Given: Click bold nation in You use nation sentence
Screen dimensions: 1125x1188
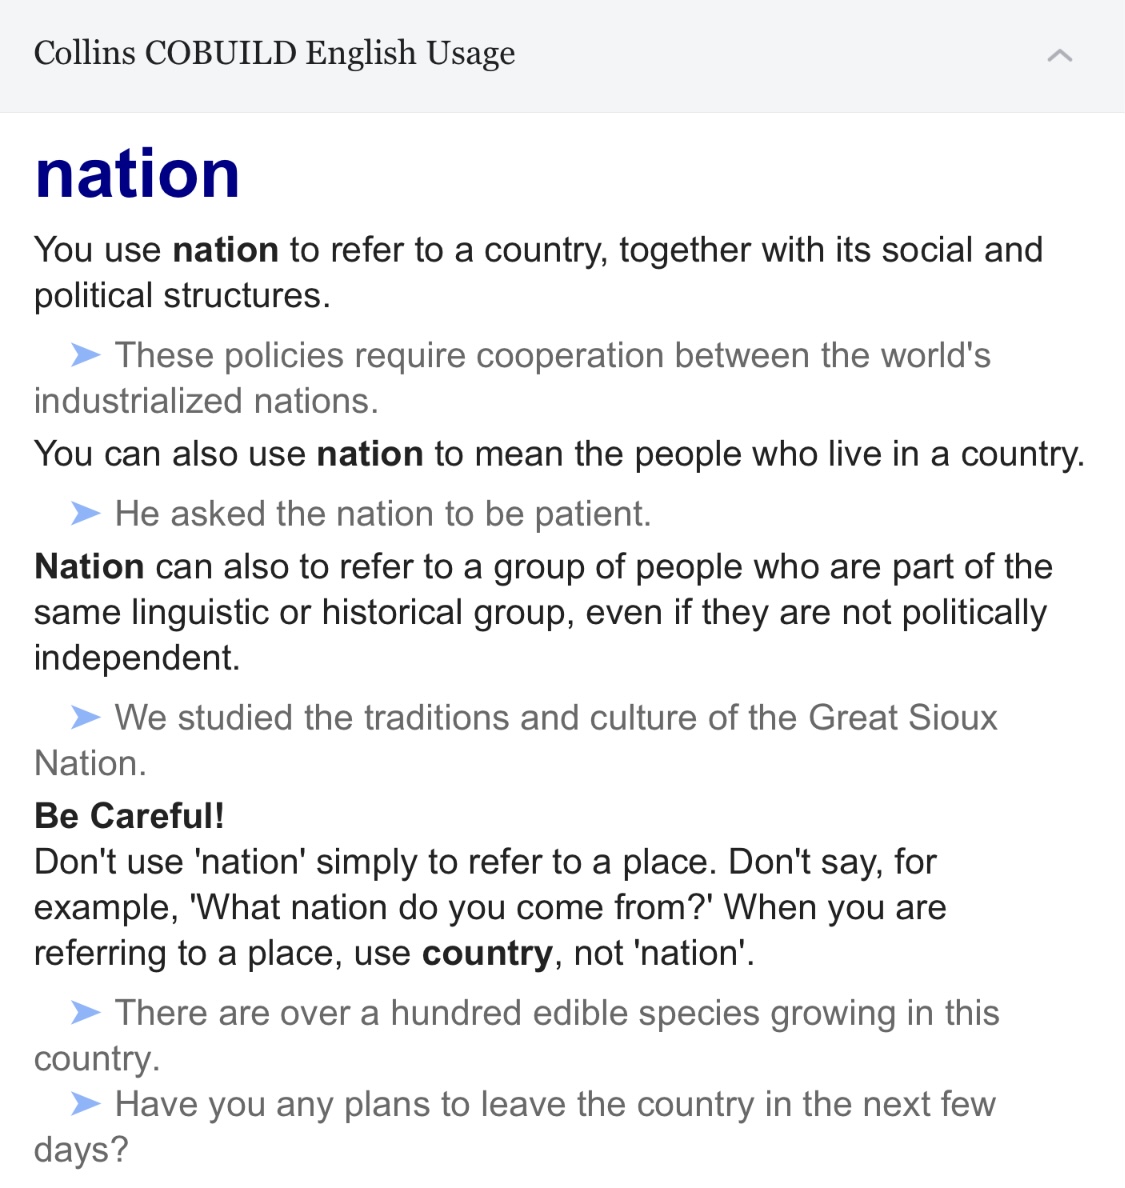Looking at the screenshot, I should pos(226,250).
